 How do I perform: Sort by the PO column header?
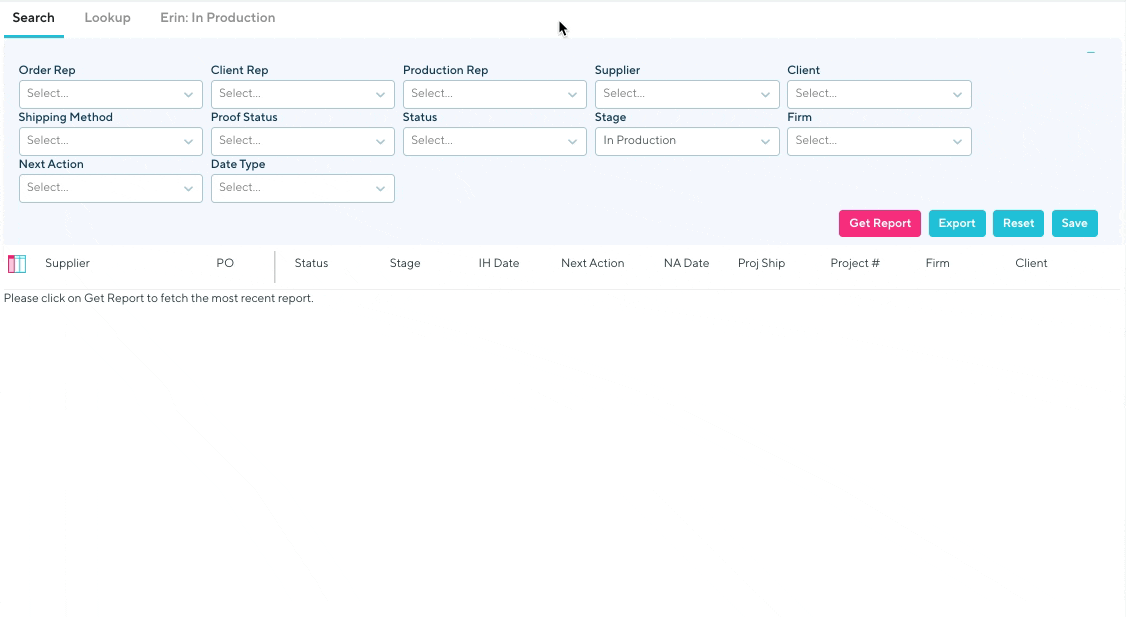[225, 264]
